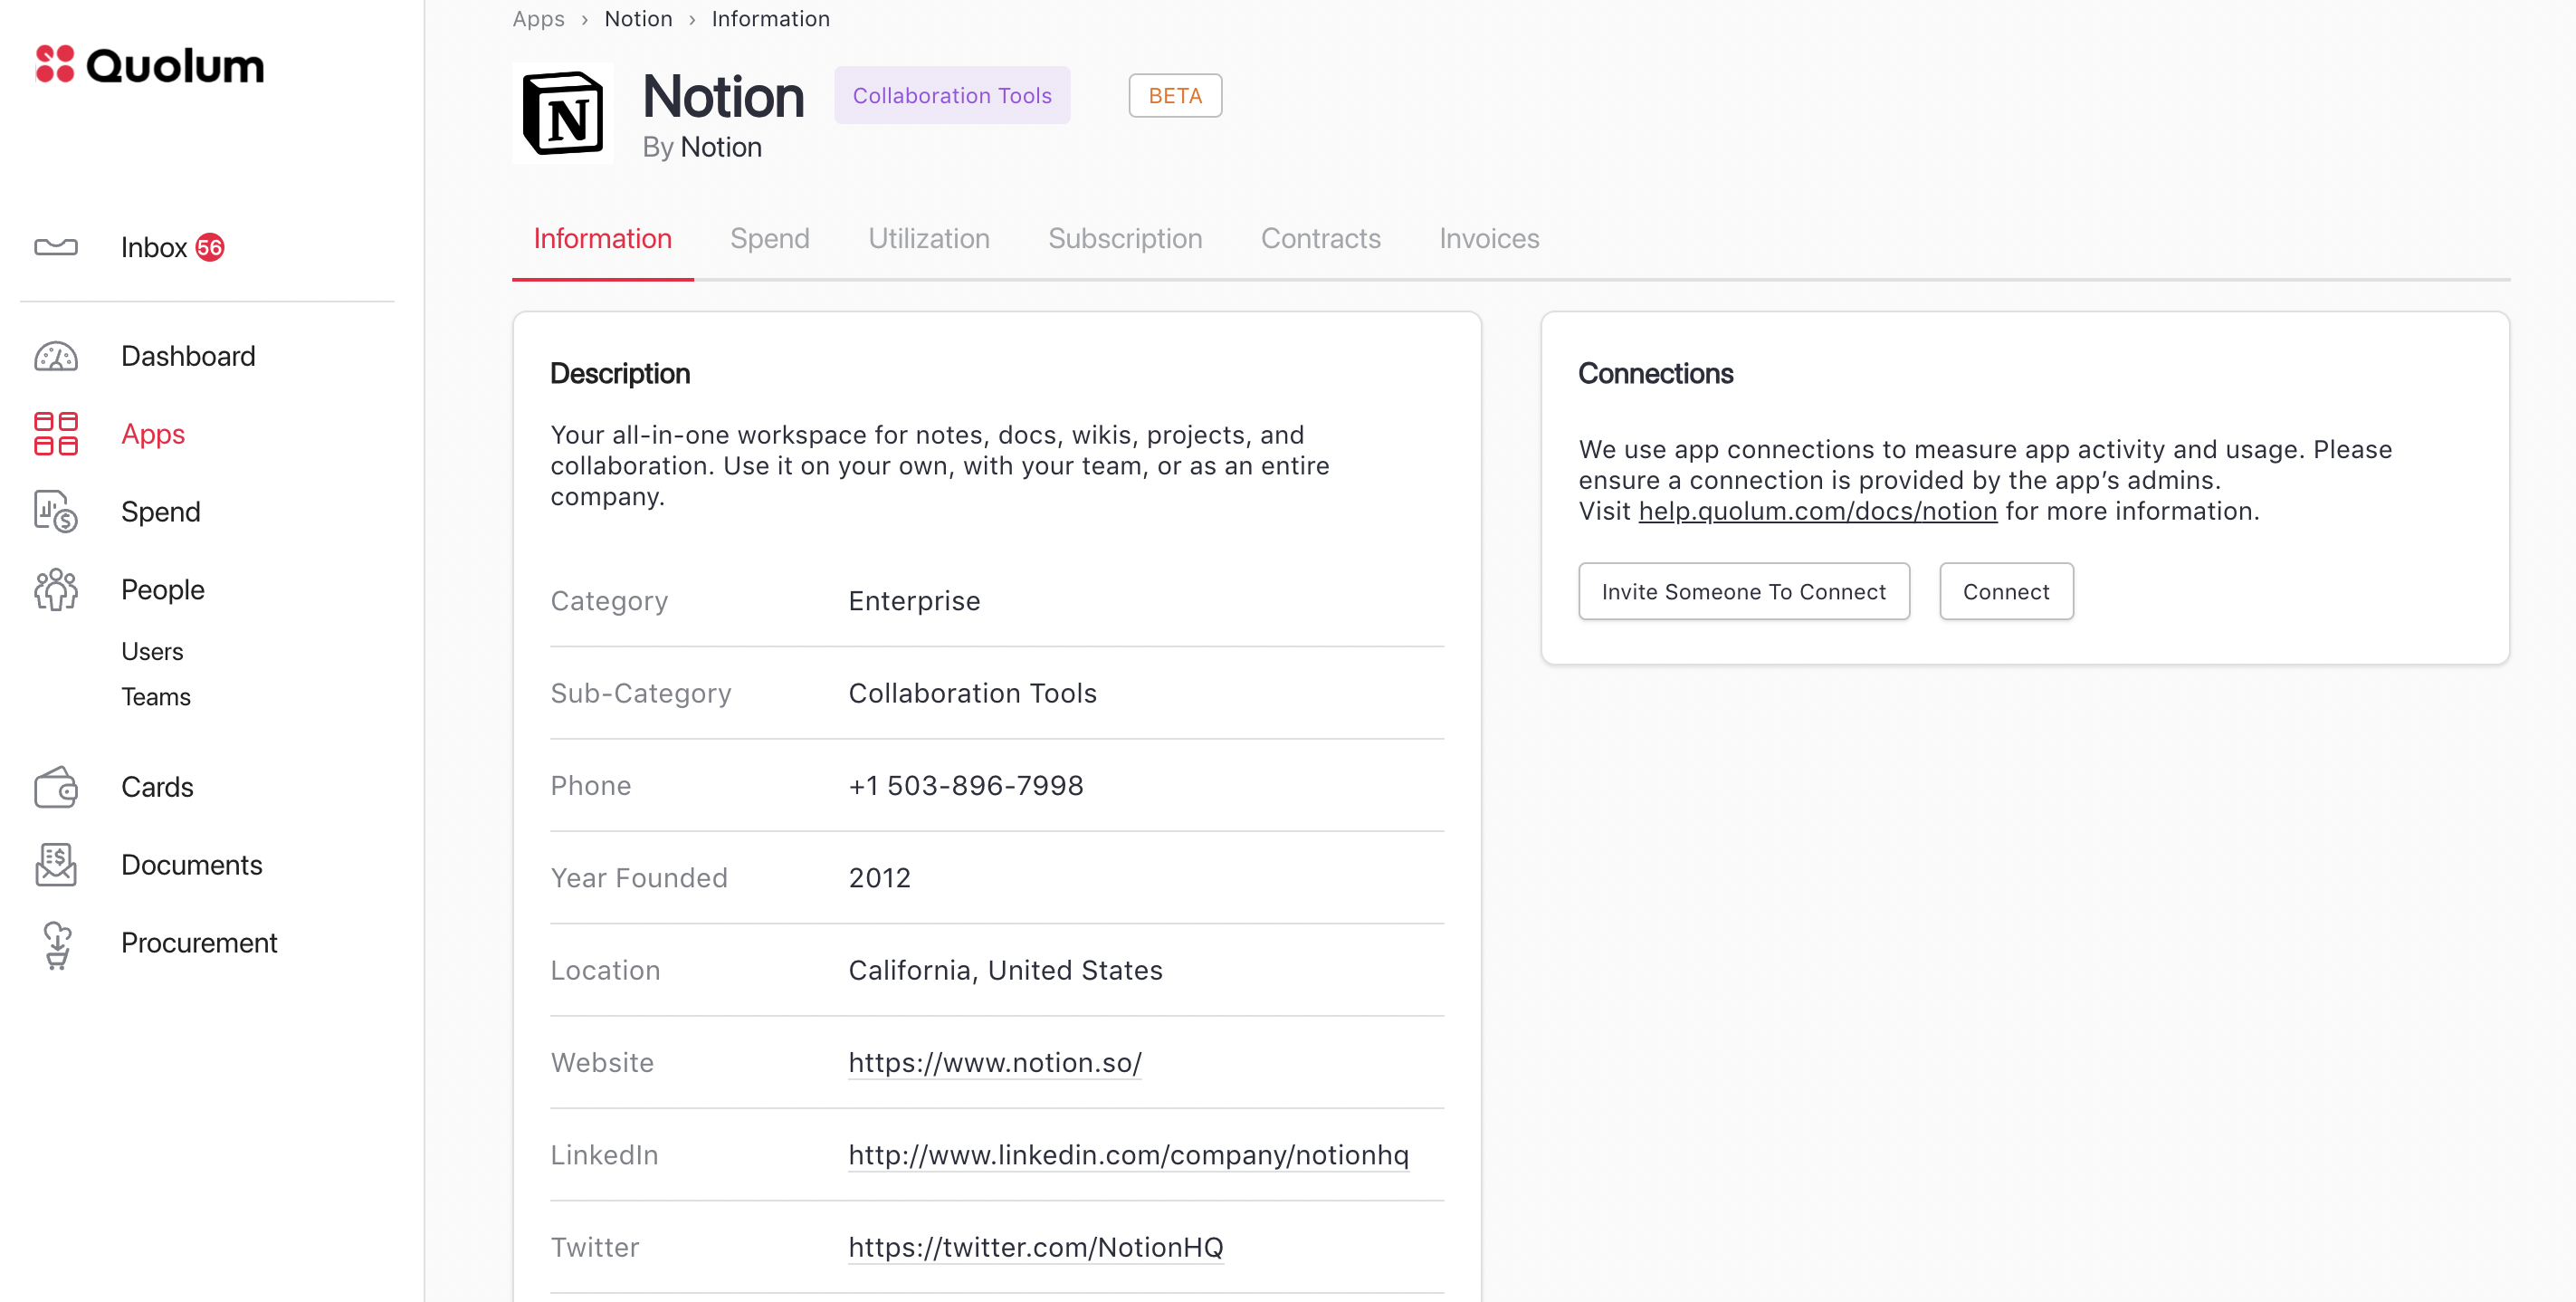The image size is (2576, 1302).
Task: Click the Notion app logo thumbnail
Action: point(563,113)
